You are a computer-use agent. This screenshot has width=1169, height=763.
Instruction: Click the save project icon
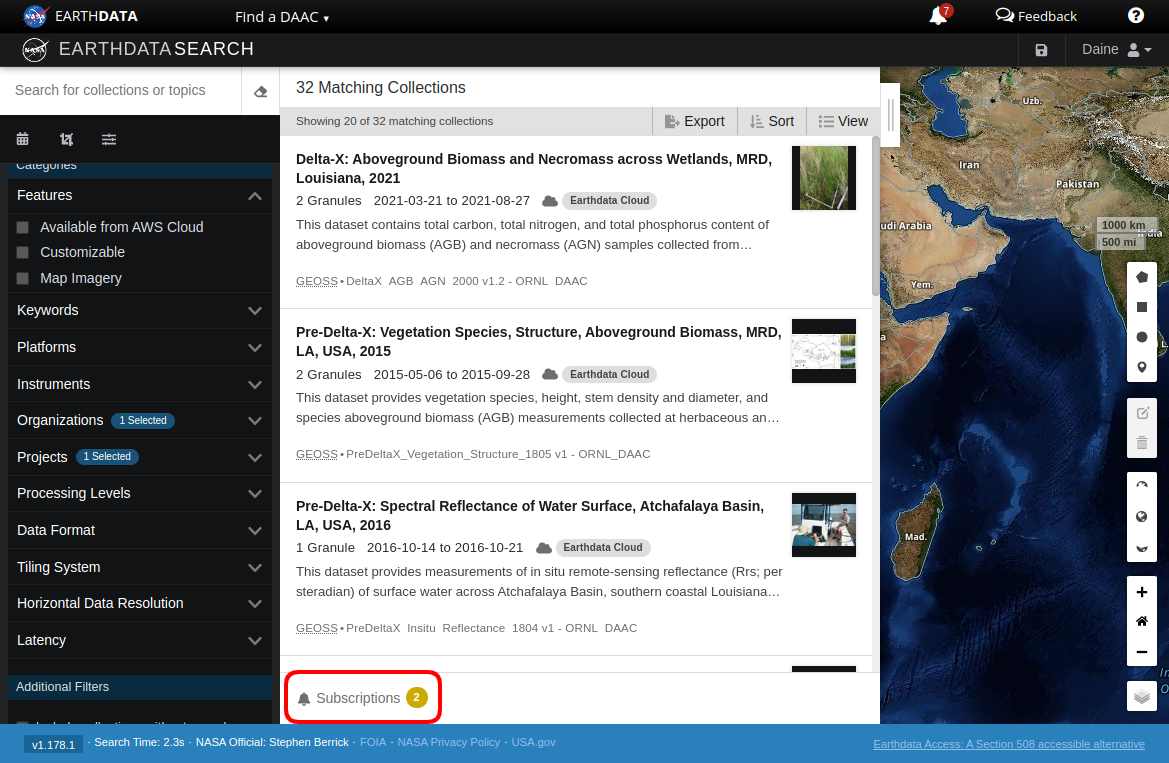point(1042,50)
